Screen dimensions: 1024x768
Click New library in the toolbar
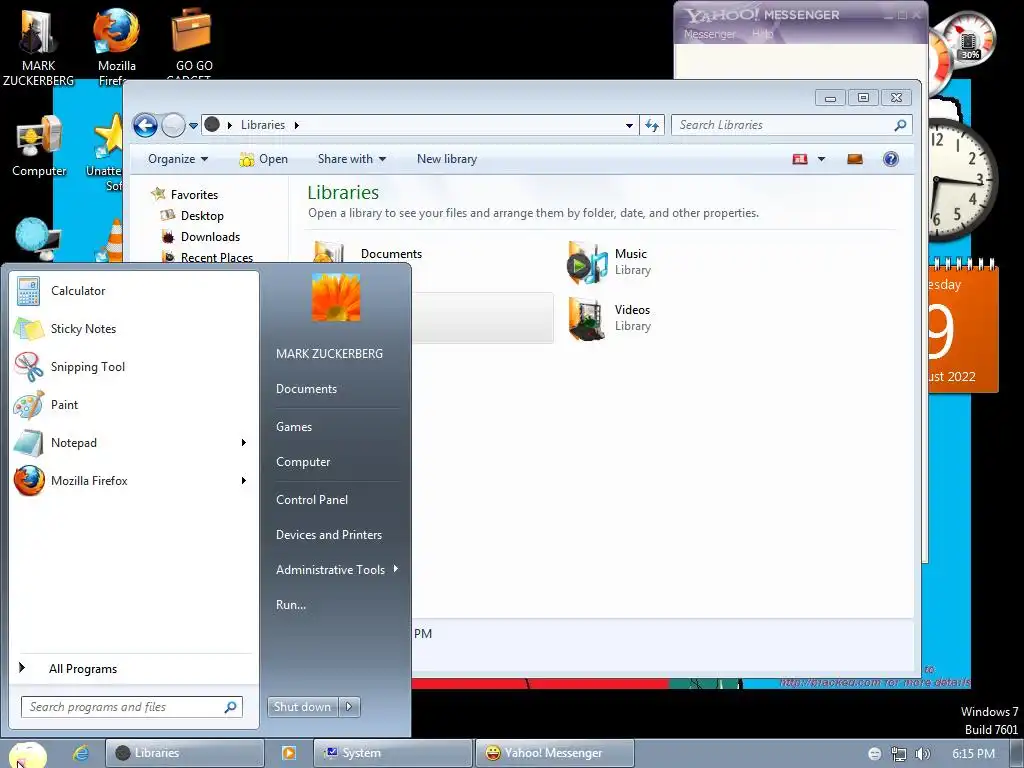click(447, 159)
